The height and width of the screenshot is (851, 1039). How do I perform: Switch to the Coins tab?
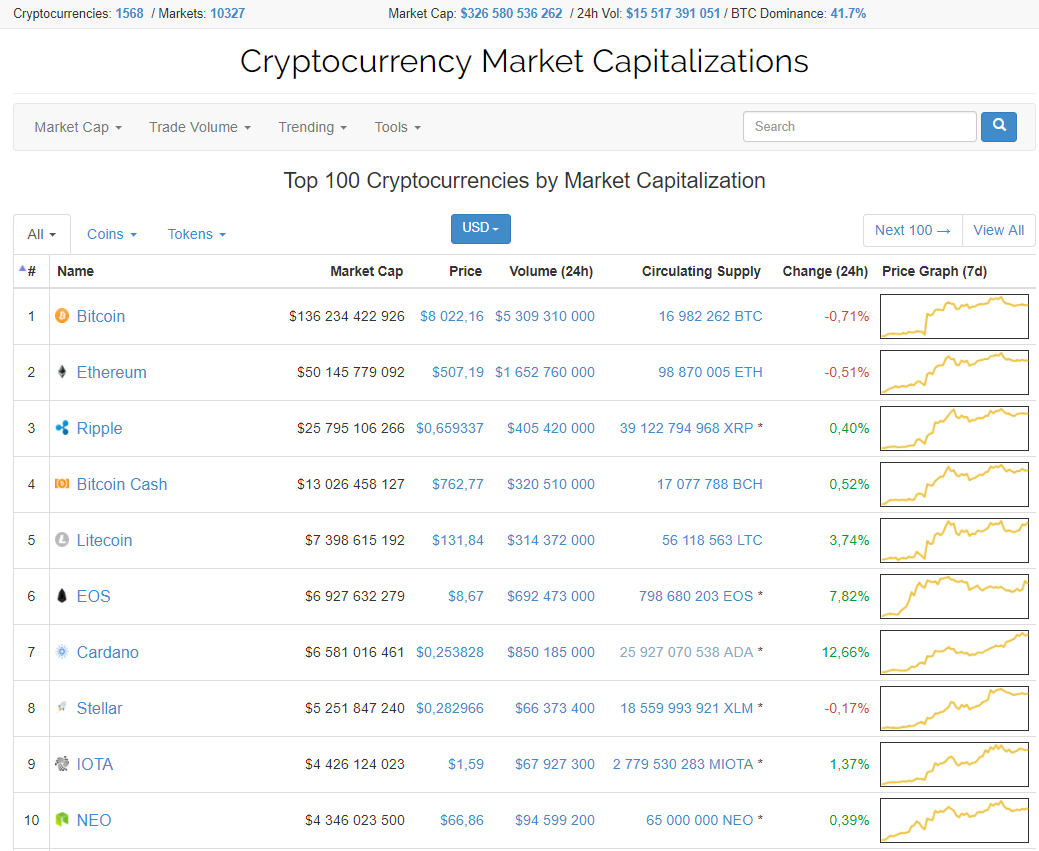111,234
